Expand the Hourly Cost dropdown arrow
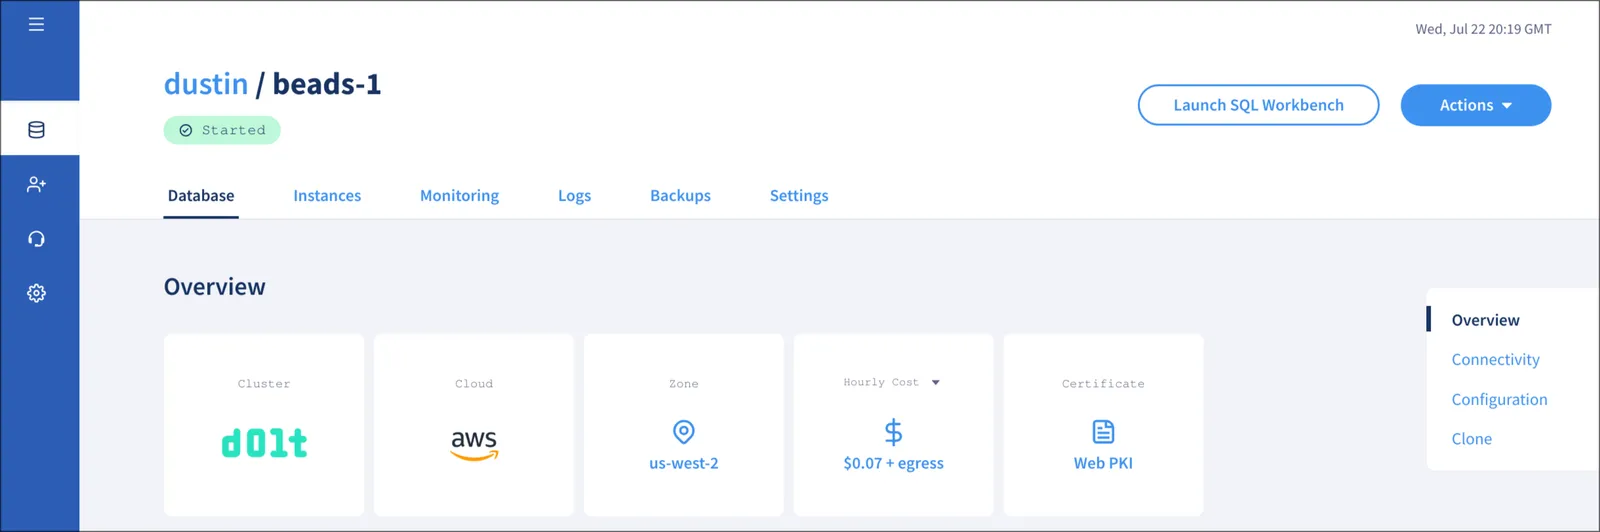The width and height of the screenshot is (1600, 532). (935, 383)
